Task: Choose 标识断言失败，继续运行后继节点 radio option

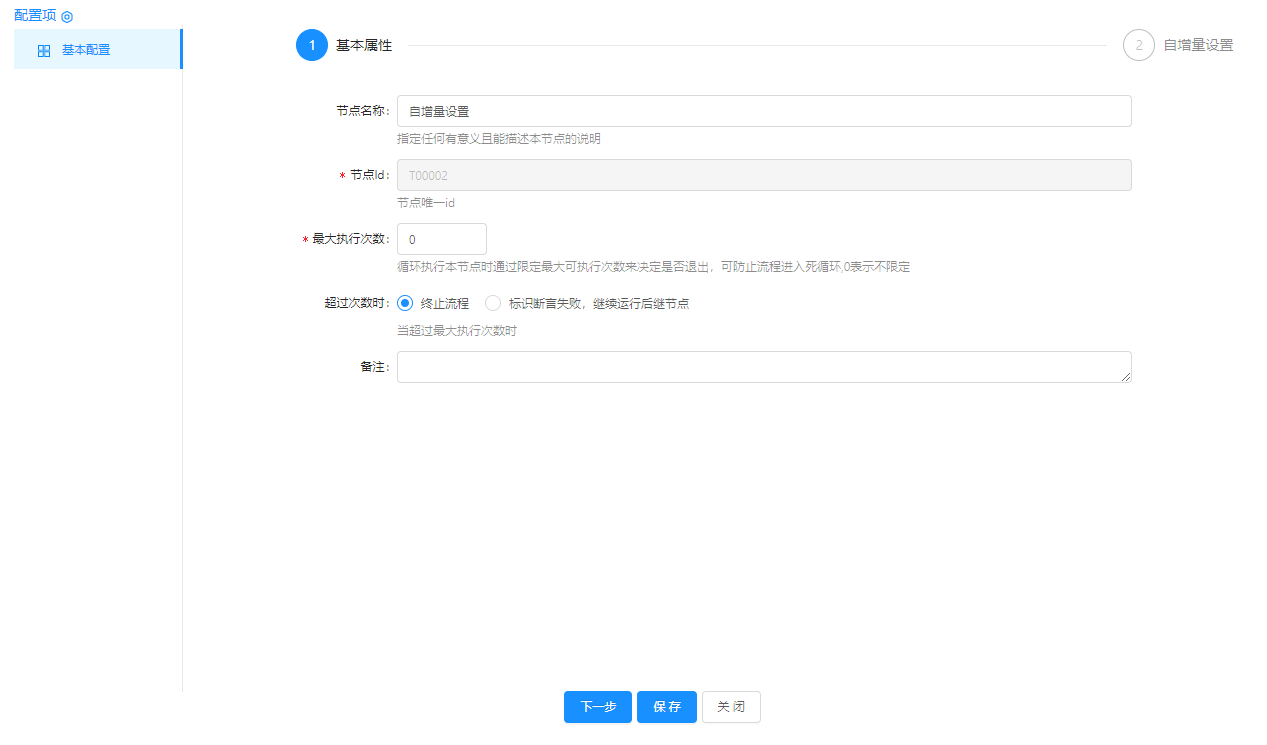Action: tap(493, 303)
